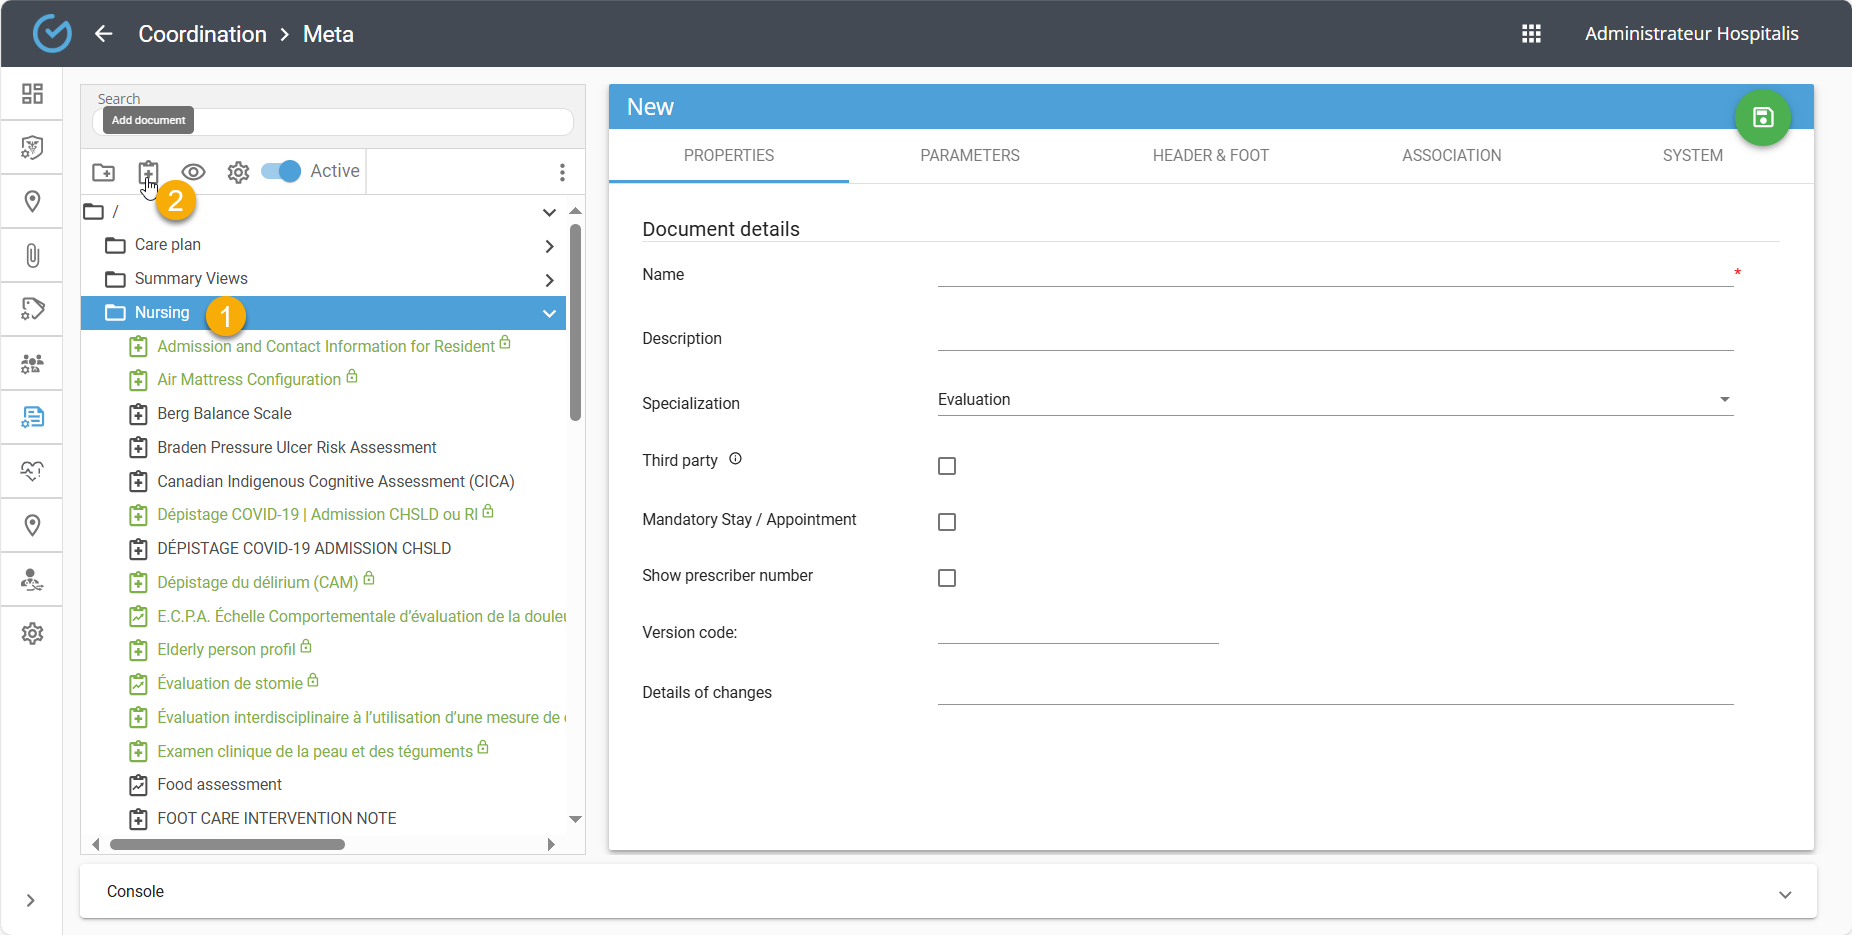This screenshot has height=935, width=1852.
Task: Open the apps grid icon in header
Action: point(1531,34)
